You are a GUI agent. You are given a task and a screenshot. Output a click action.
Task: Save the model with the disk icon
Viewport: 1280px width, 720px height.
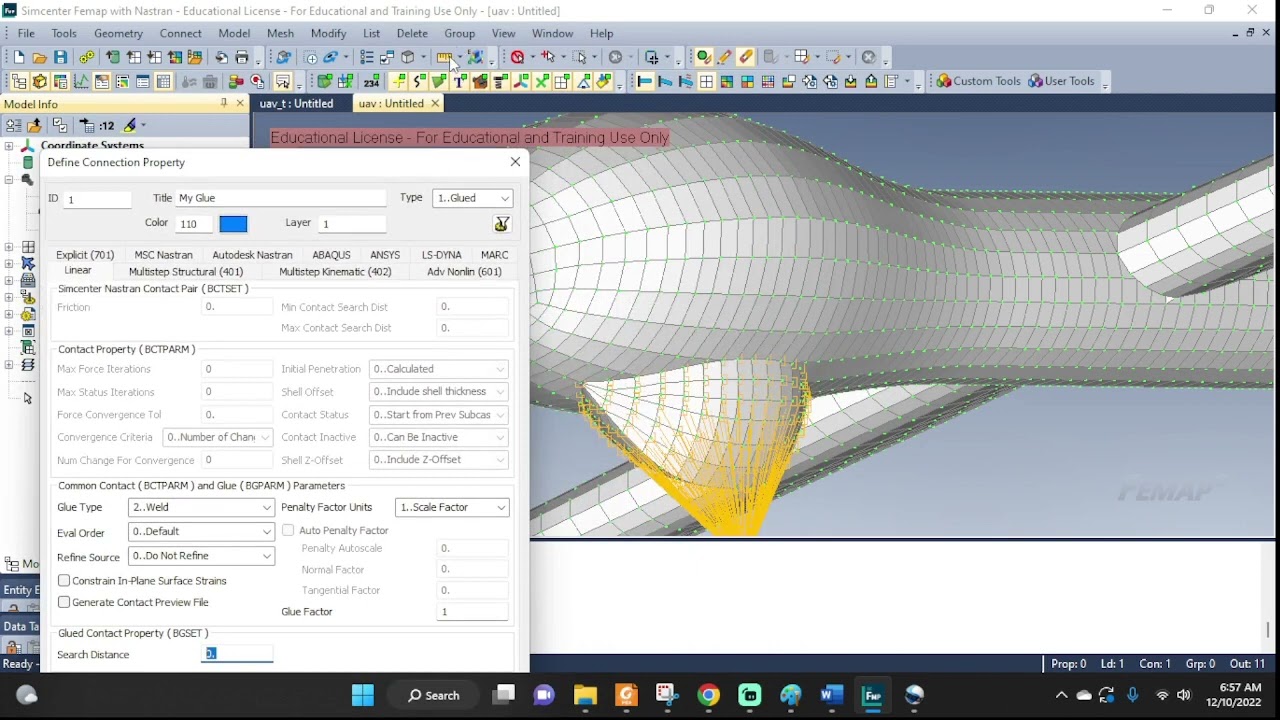60,57
